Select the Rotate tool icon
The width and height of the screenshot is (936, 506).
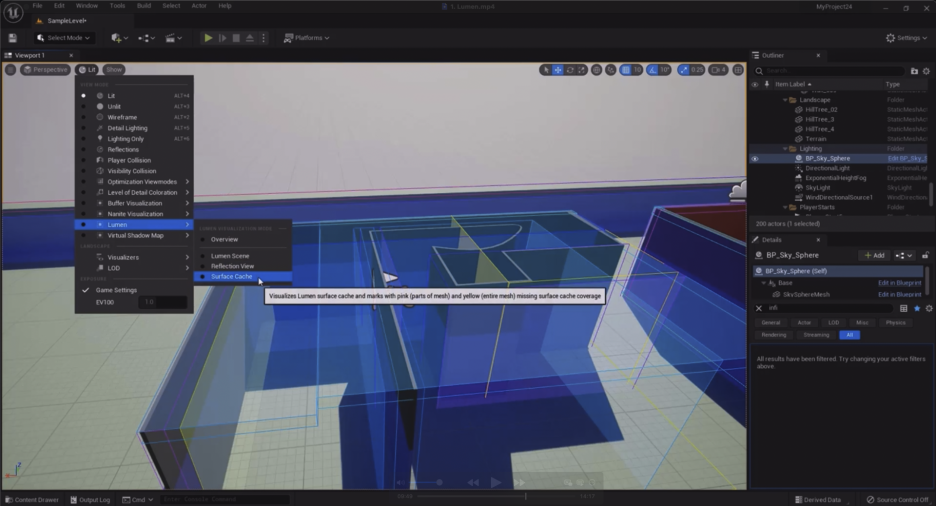pos(570,70)
